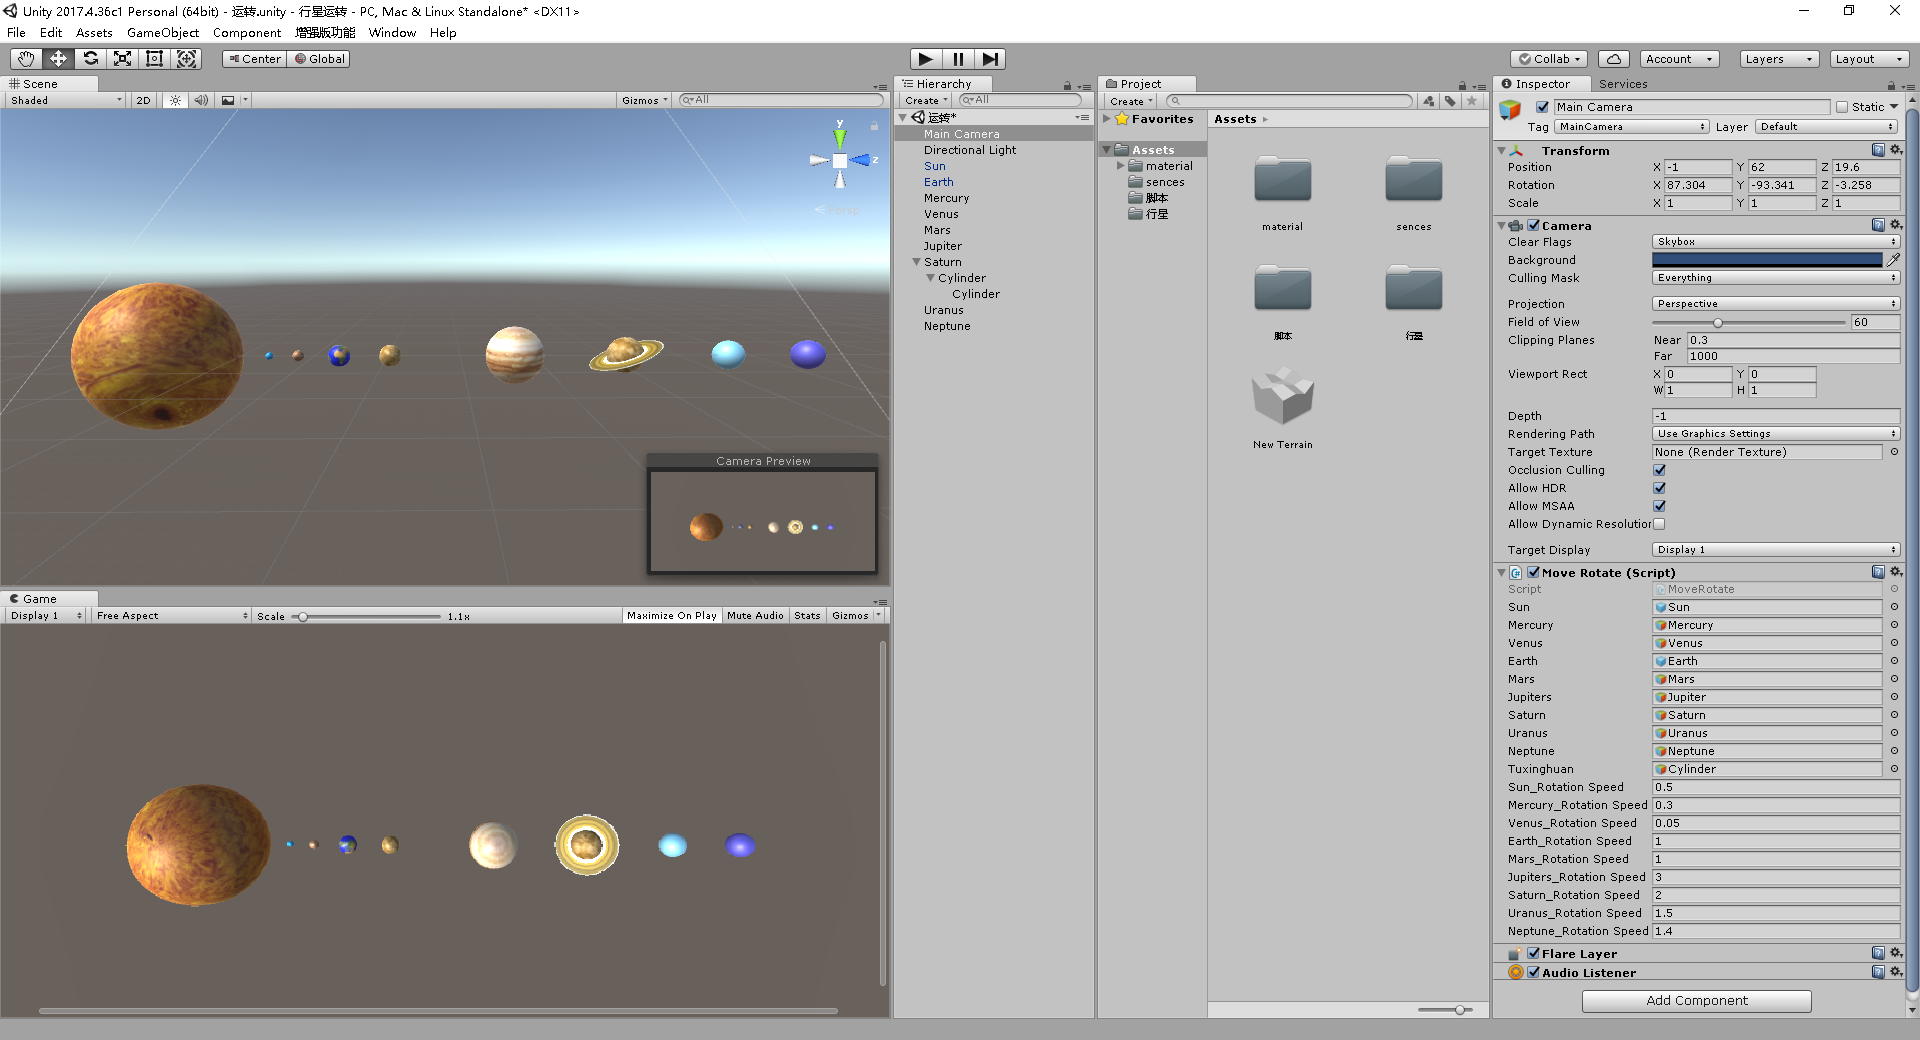The image size is (1920, 1040).
Task: Collapse the Saturn object in the Hierarchy
Action: (x=917, y=262)
